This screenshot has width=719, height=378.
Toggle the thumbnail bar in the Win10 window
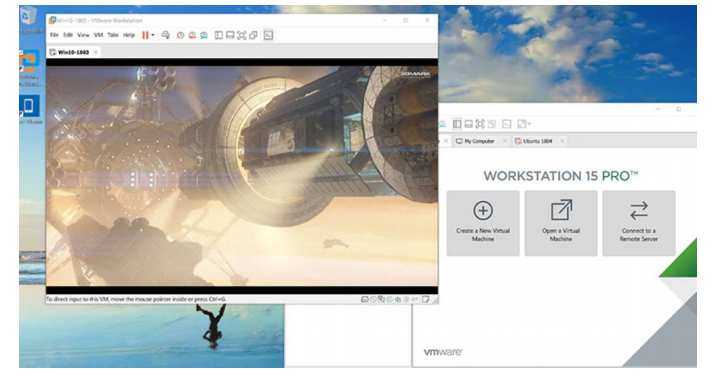coord(230,35)
